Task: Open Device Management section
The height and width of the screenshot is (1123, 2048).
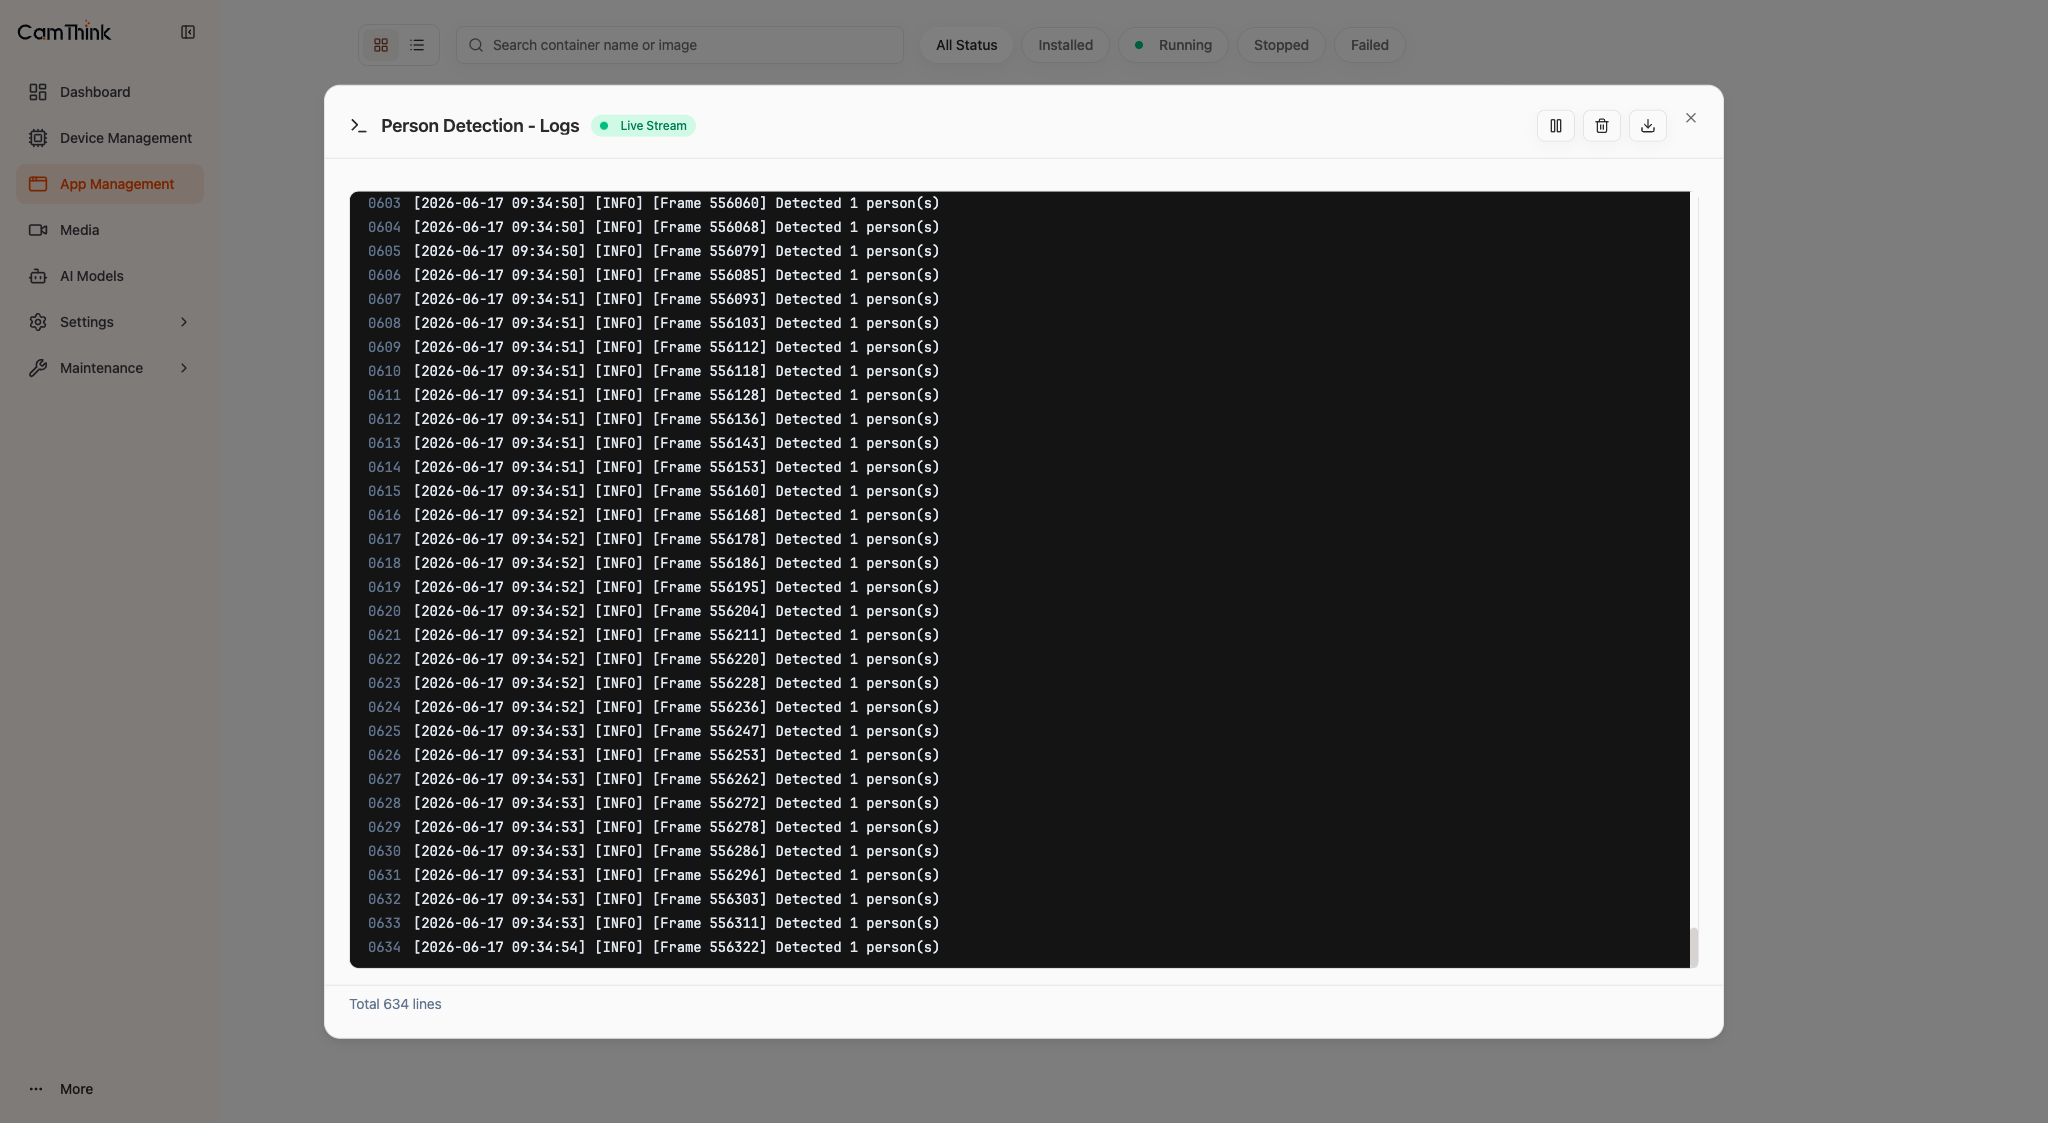Action: click(x=110, y=138)
